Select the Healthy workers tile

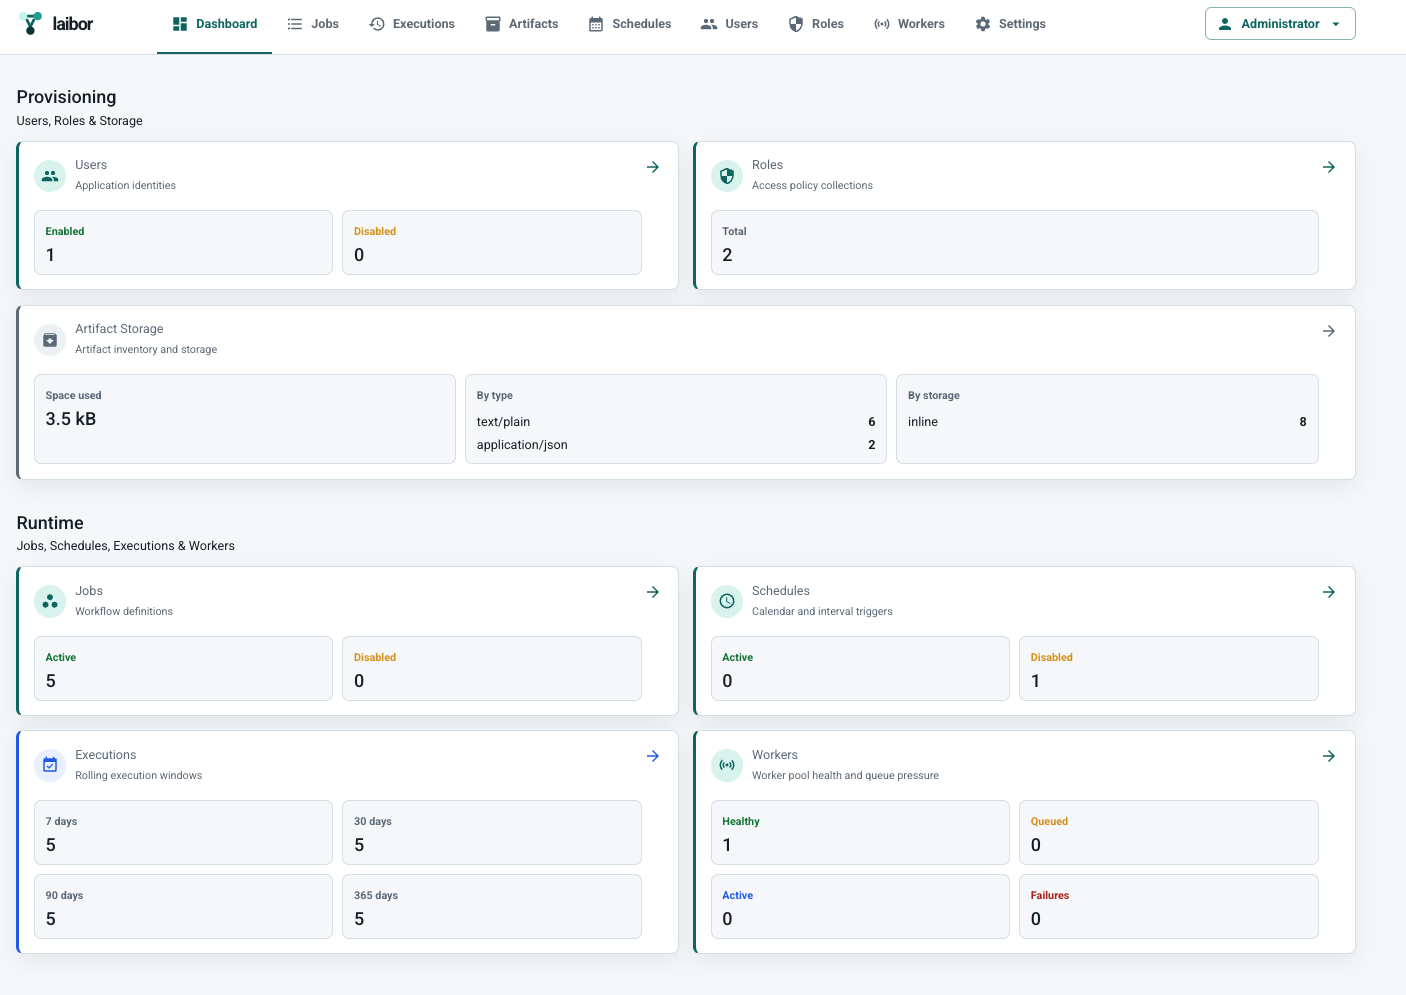point(860,832)
